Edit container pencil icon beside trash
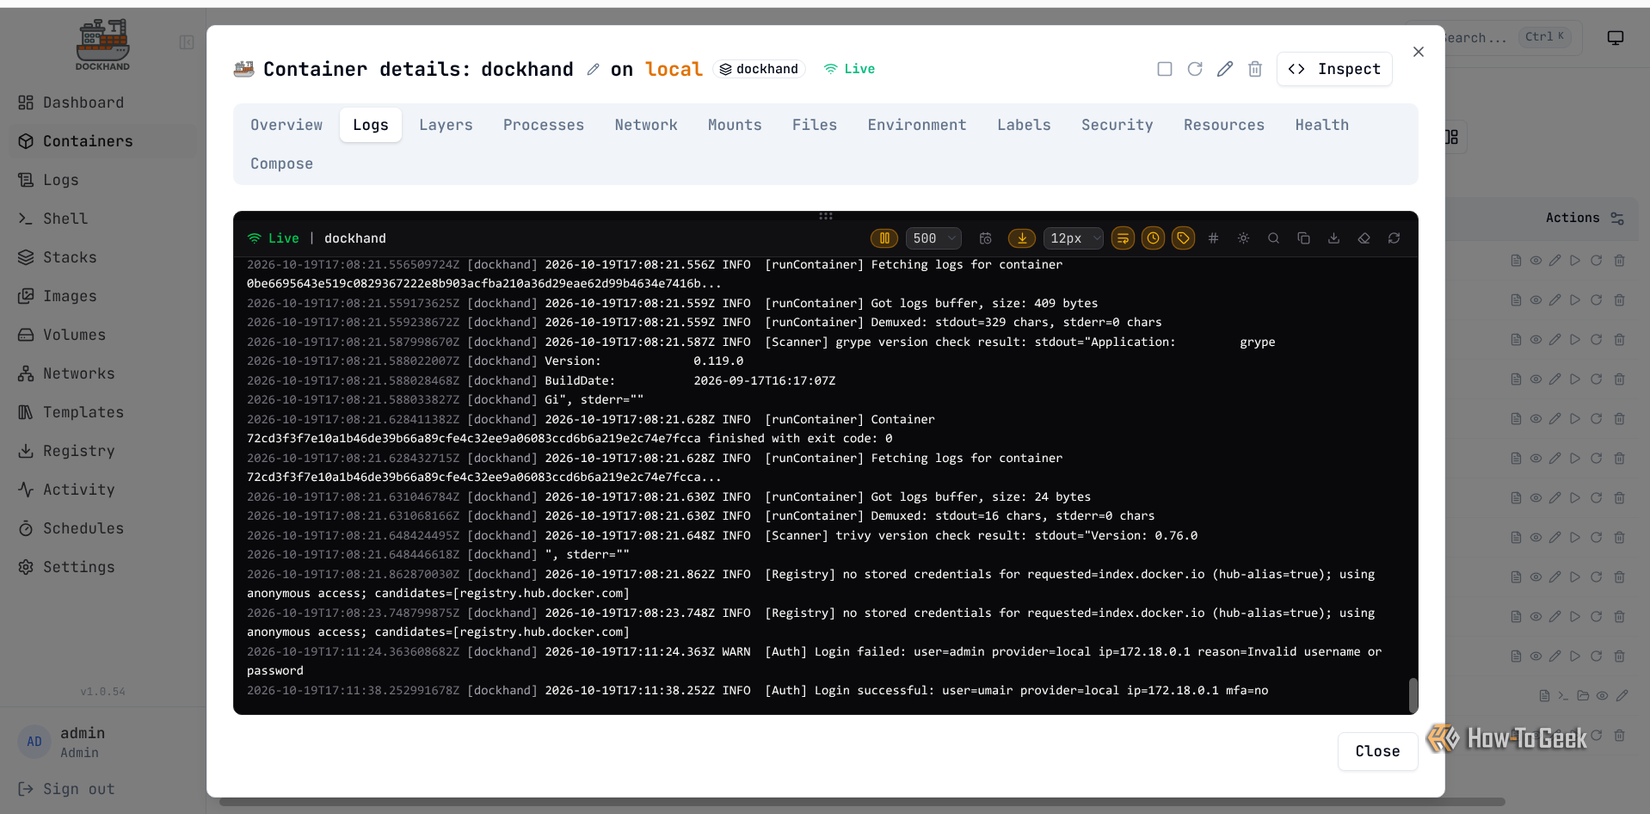Viewport: 1650px width, 814px height. click(x=1225, y=69)
